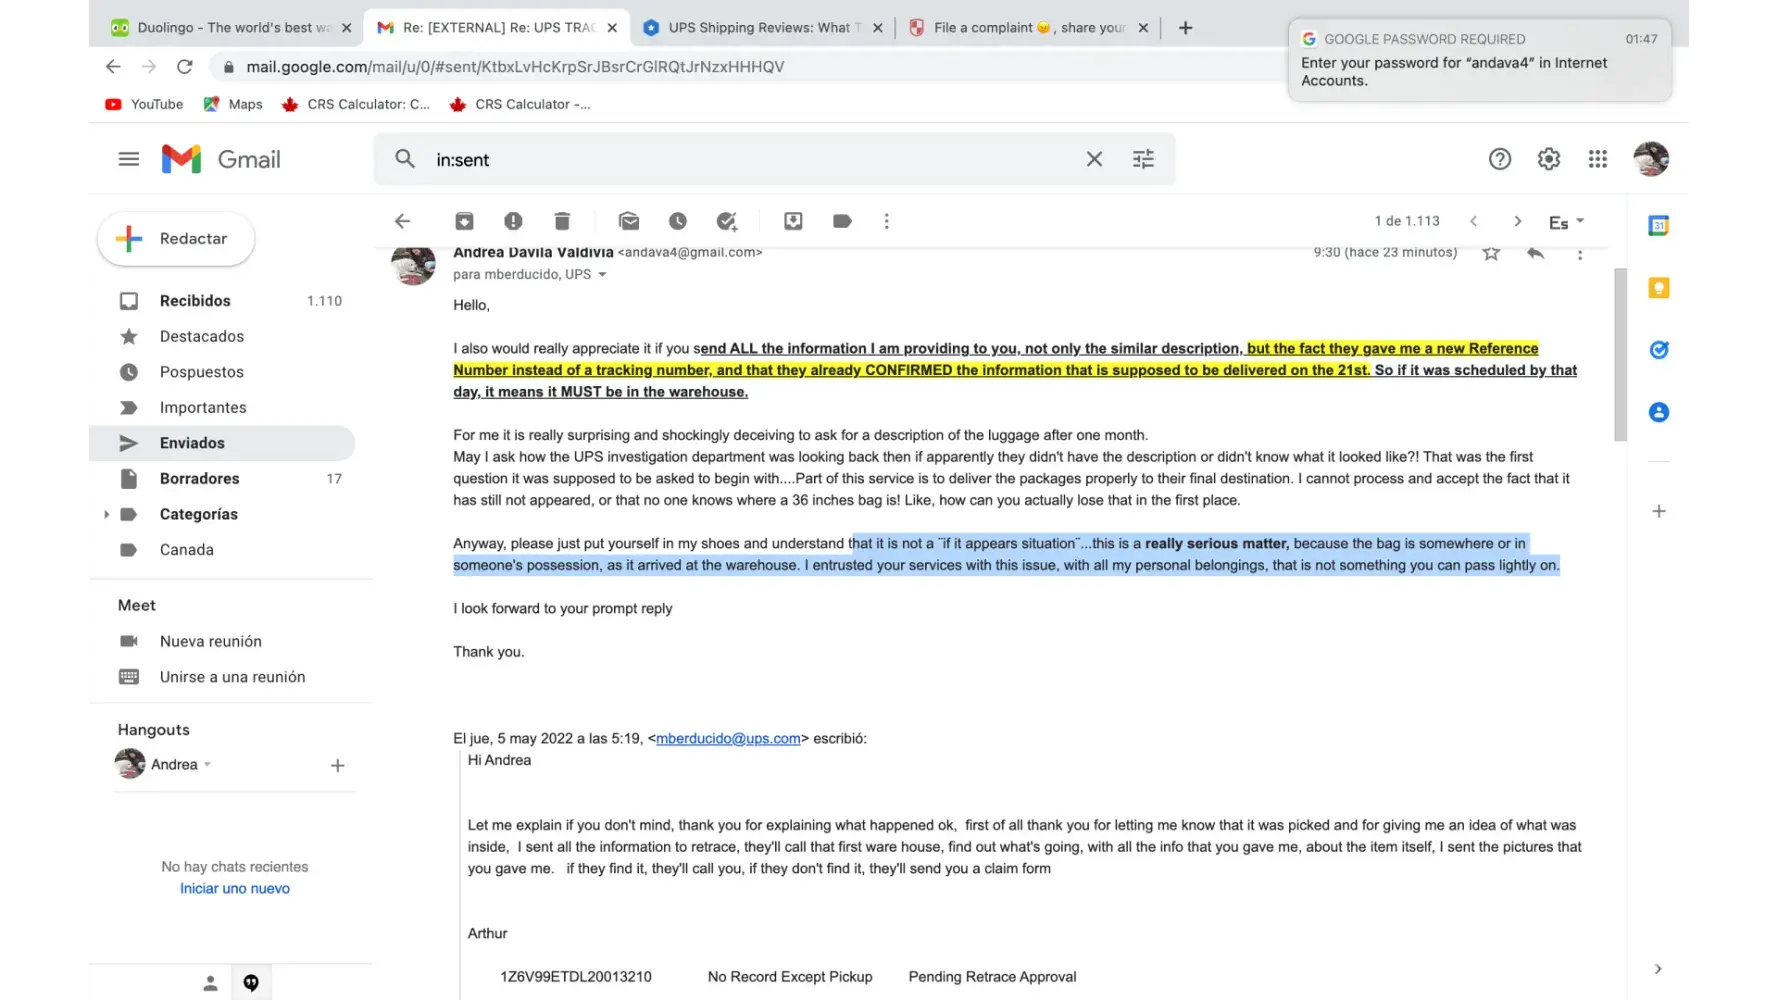Switch to UPS Shipping Reviews tab
The width and height of the screenshot is (1778, 1000).
tap(764, 28)
